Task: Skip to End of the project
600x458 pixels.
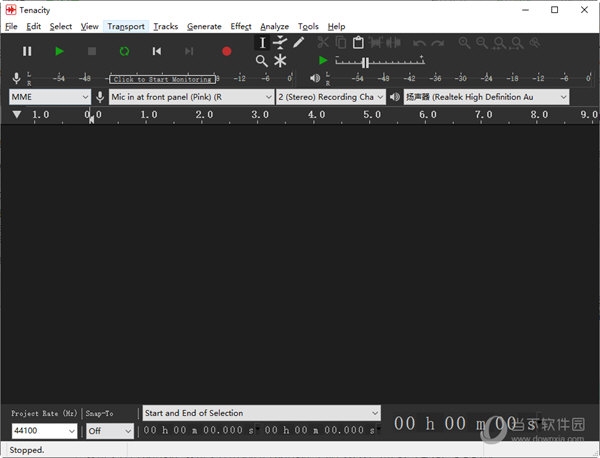Action: point(189,51)
